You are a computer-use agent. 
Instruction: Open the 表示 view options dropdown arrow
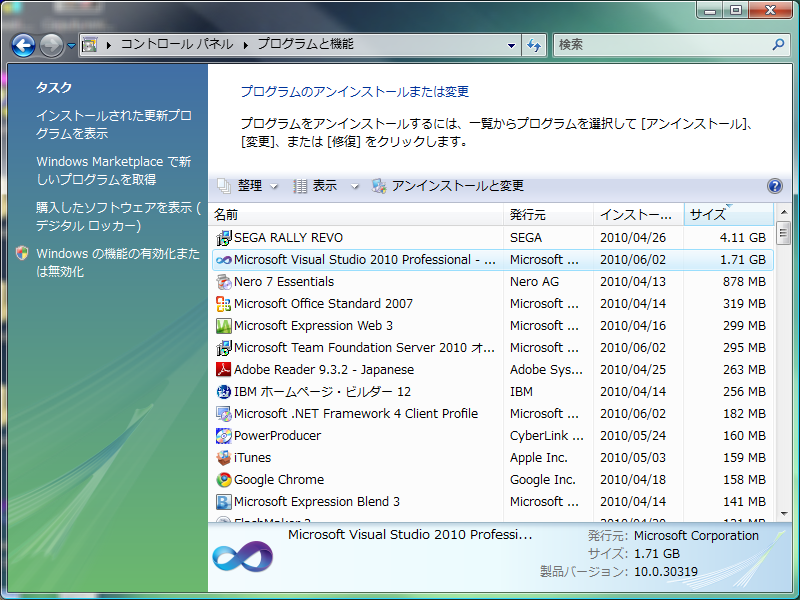pos(355,186)
